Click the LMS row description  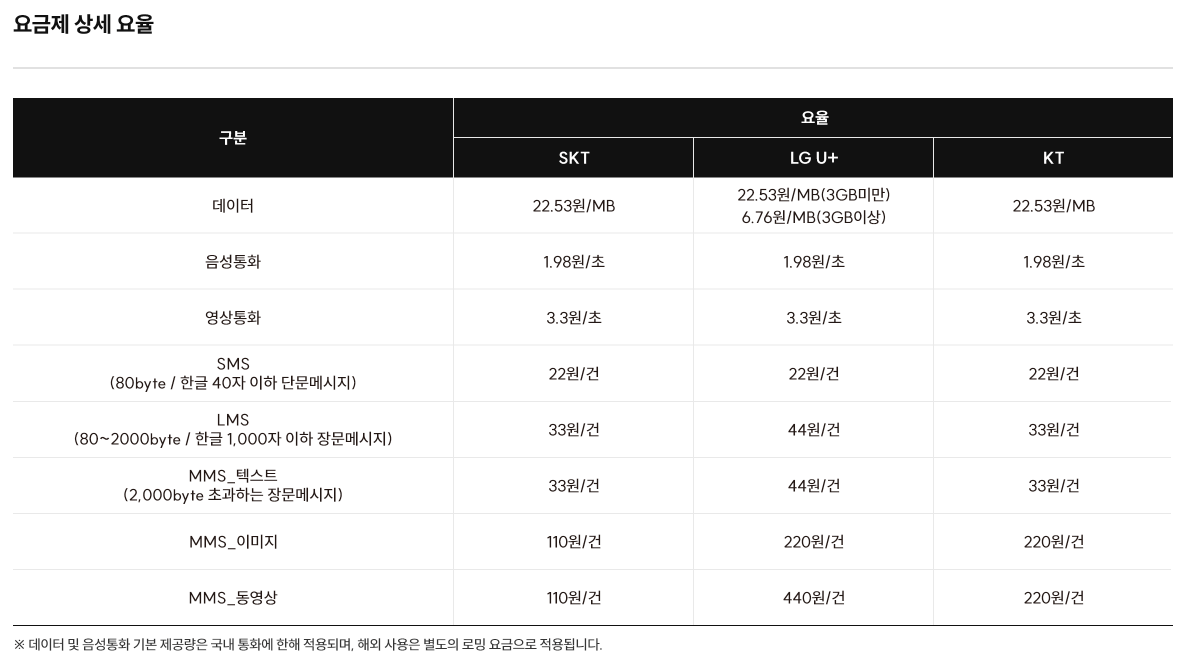(x=233, y=430)
